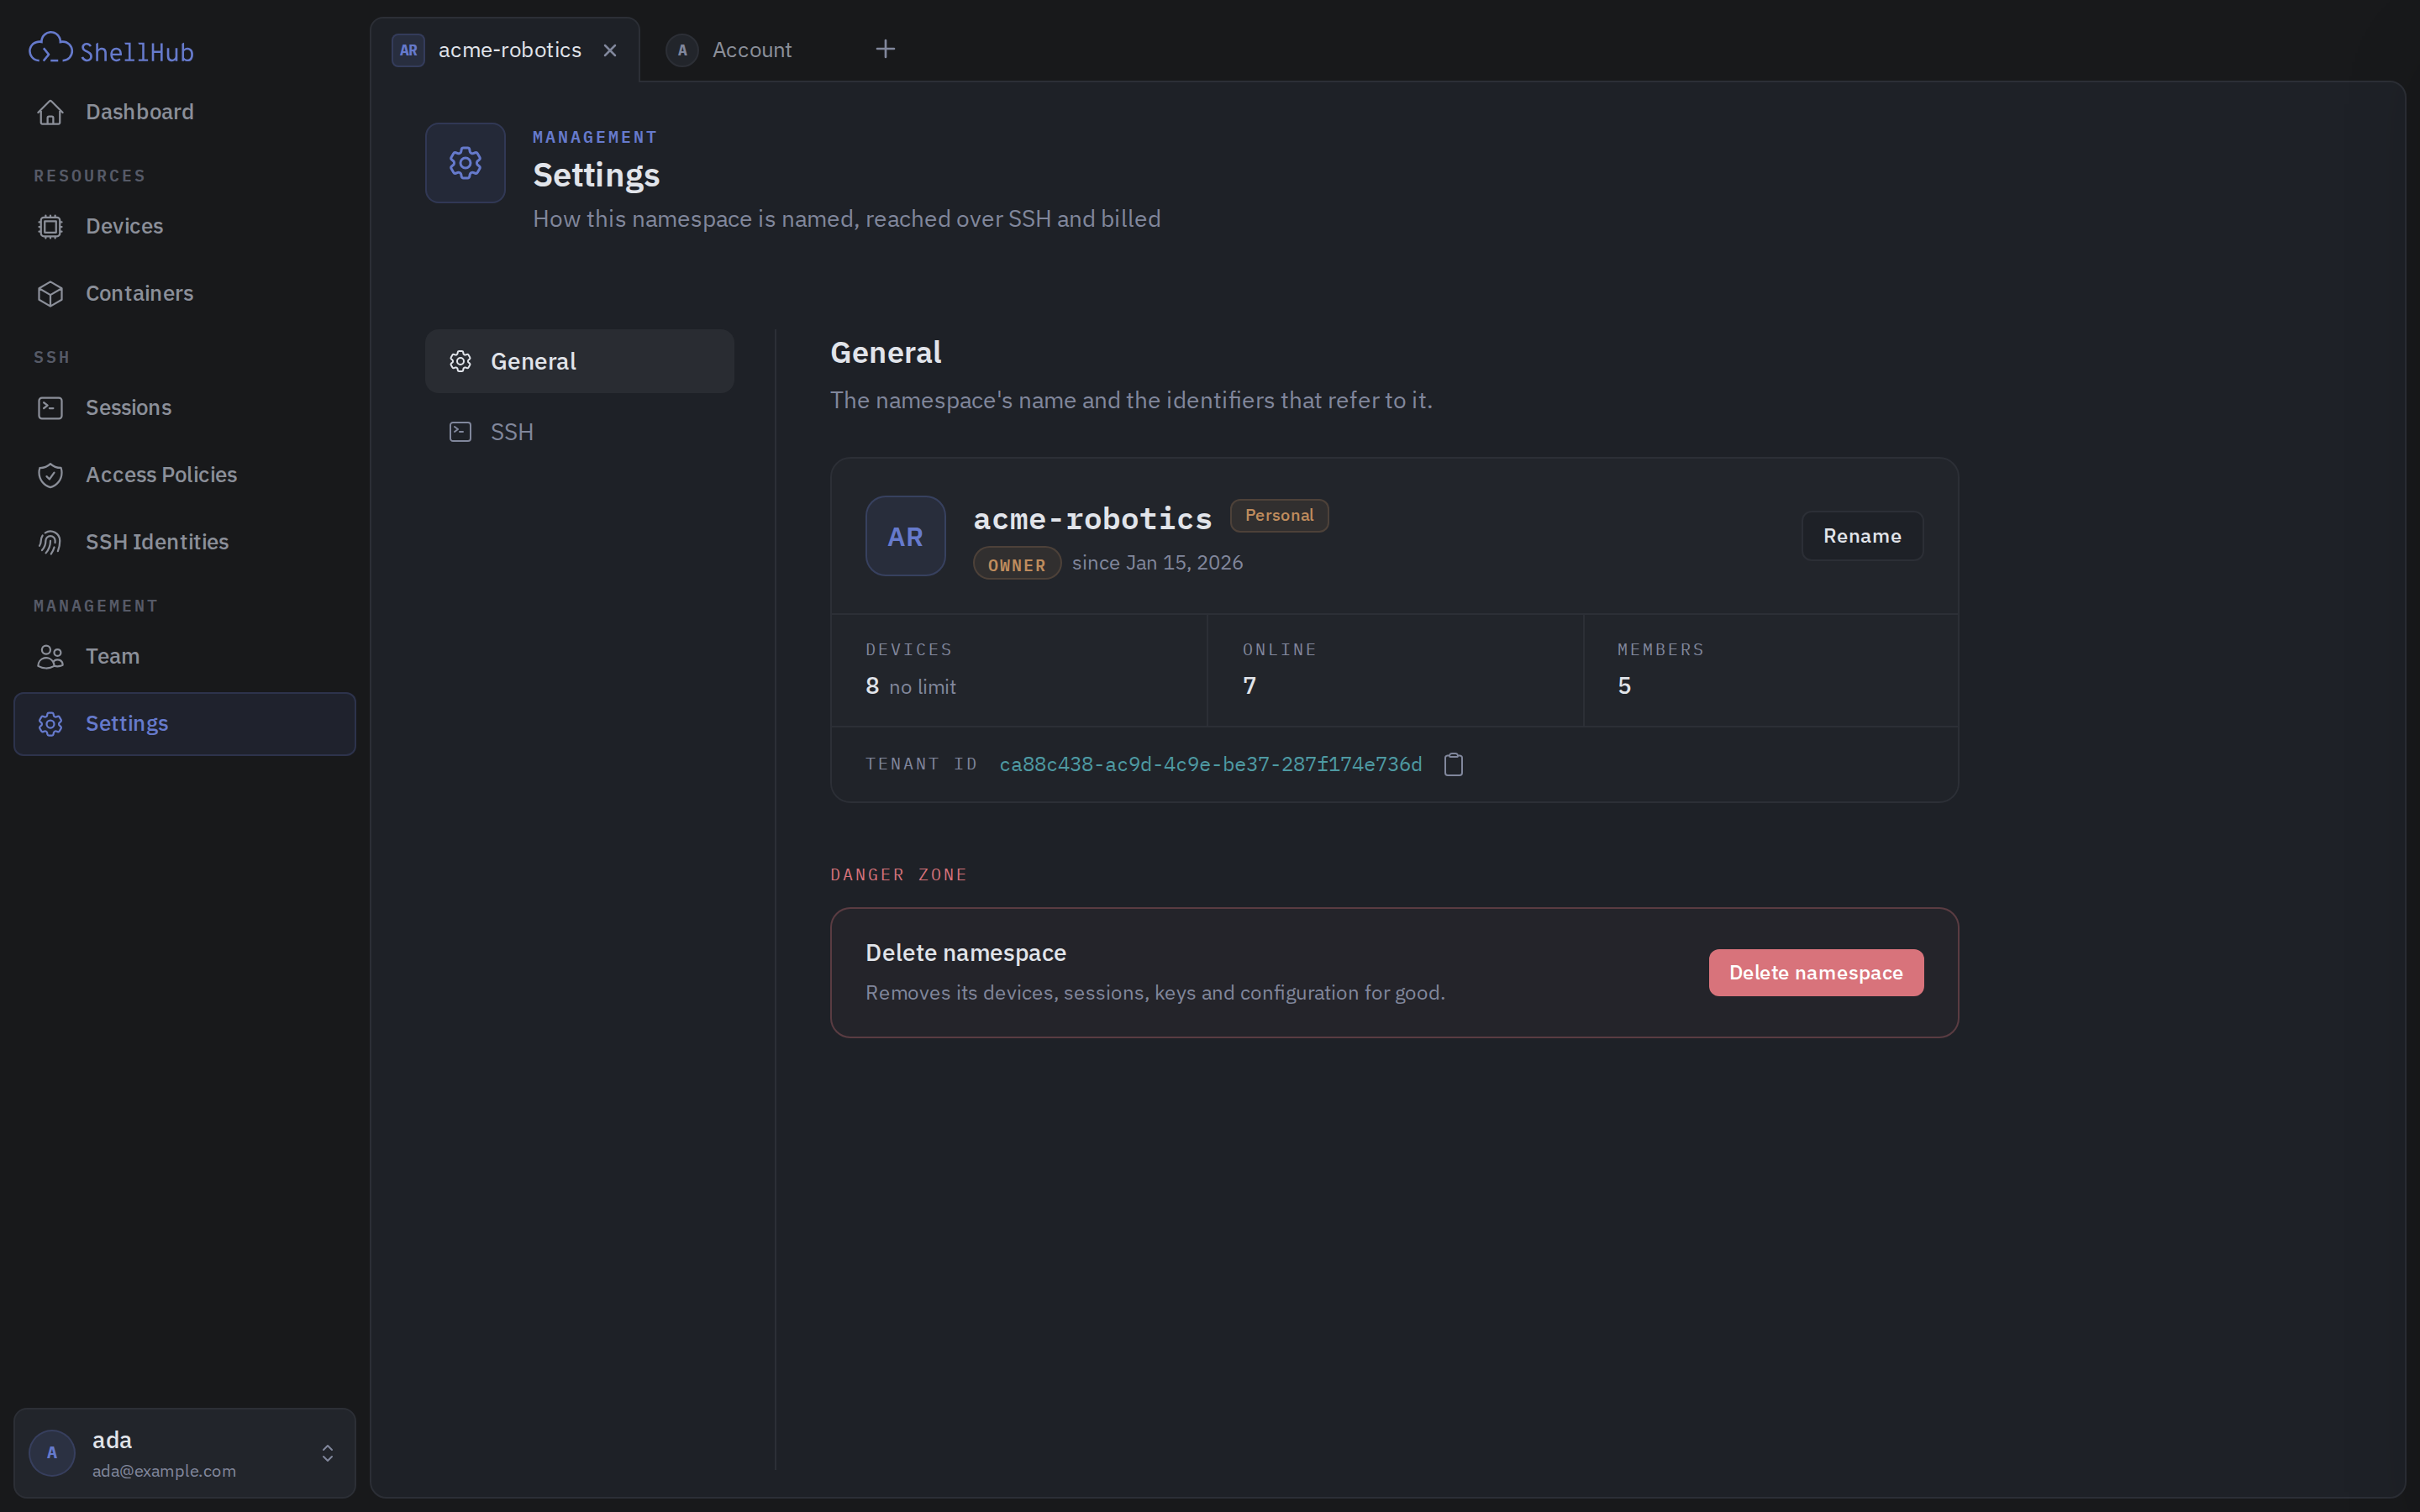
Task: Click the DANGER ZONE heading
Action: click(898, 875)
